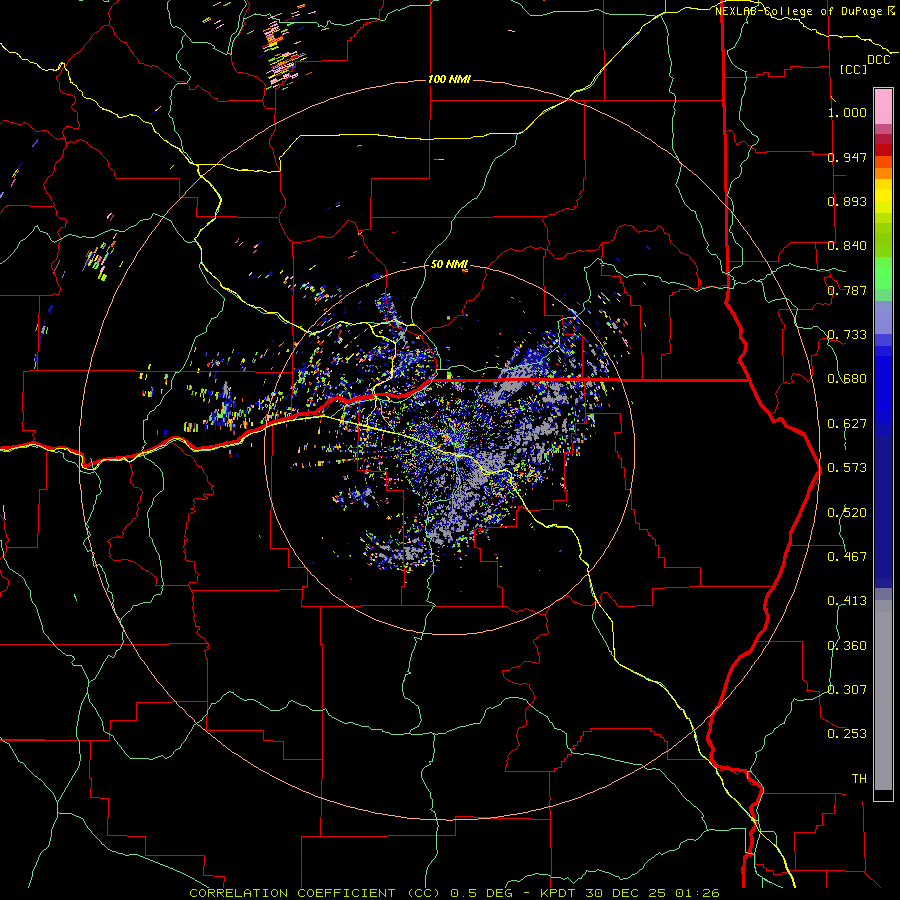Viewport: 900px width, 900px height.
Task: Click the 0.840 legend value
Action: point(847,246)
